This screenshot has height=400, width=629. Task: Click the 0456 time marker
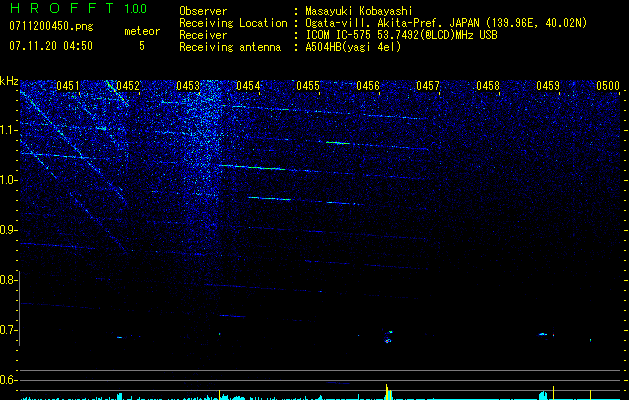pos(368,86)
